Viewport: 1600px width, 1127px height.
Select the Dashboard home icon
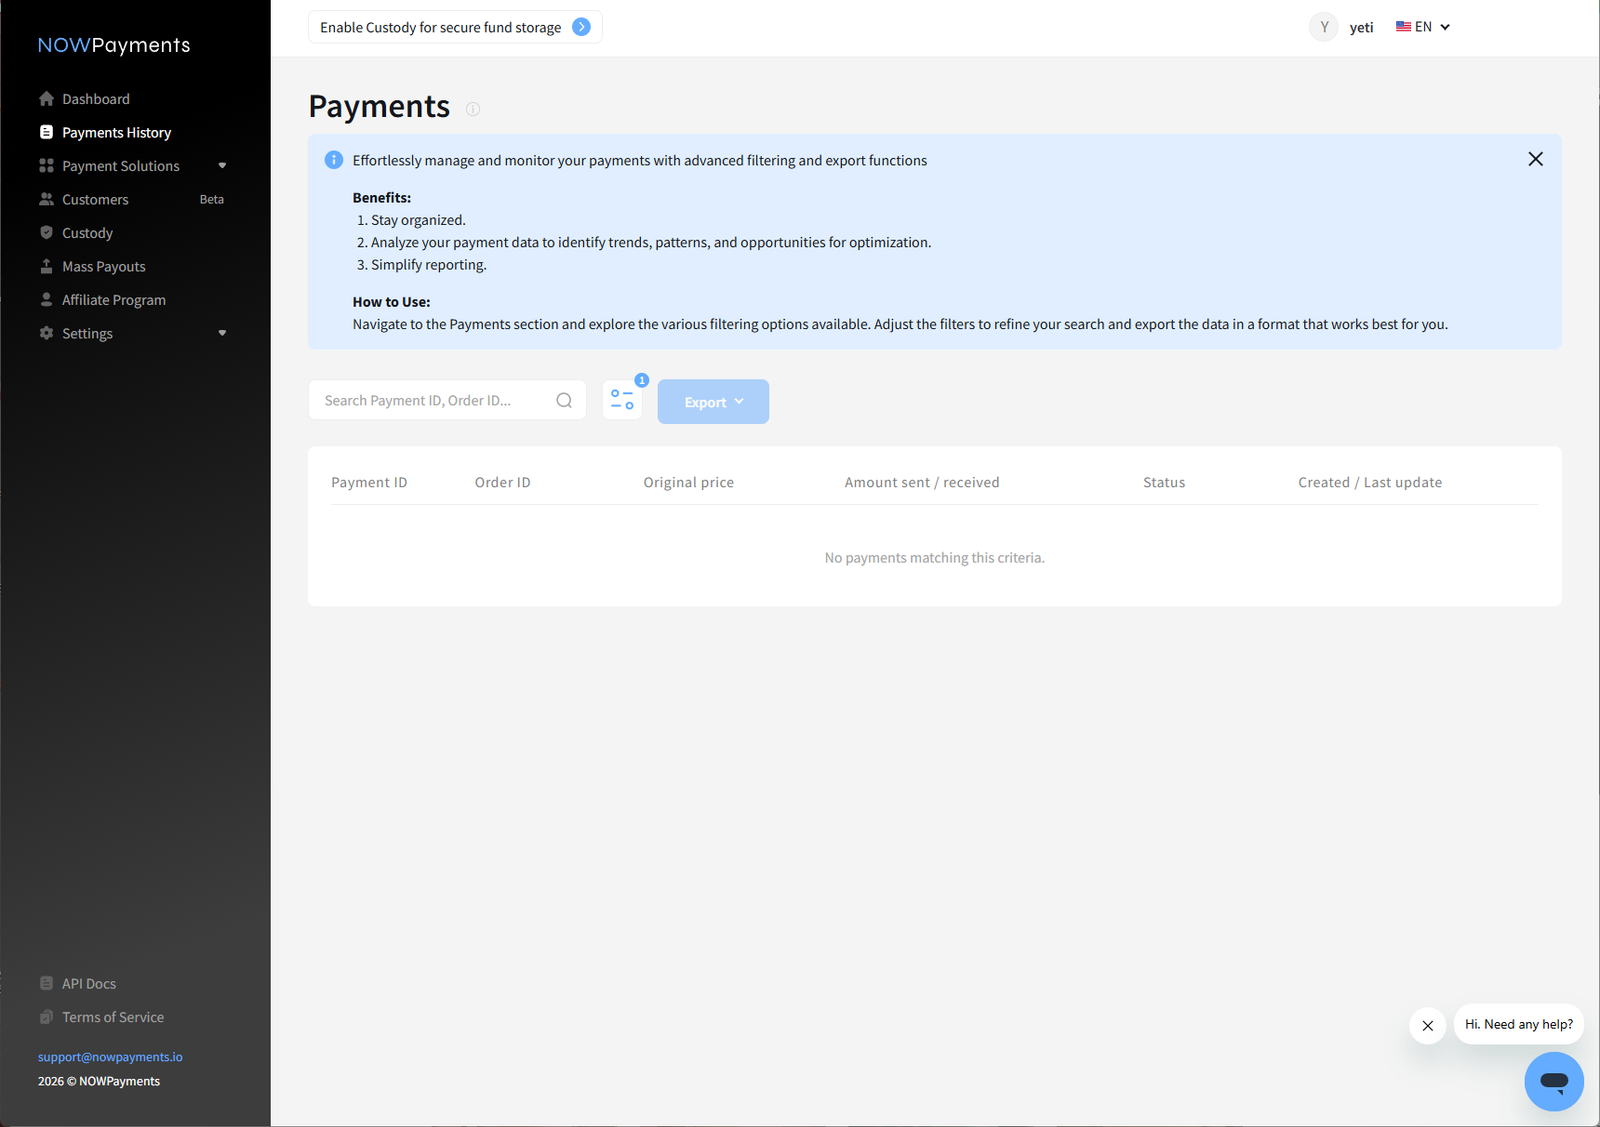47,98
